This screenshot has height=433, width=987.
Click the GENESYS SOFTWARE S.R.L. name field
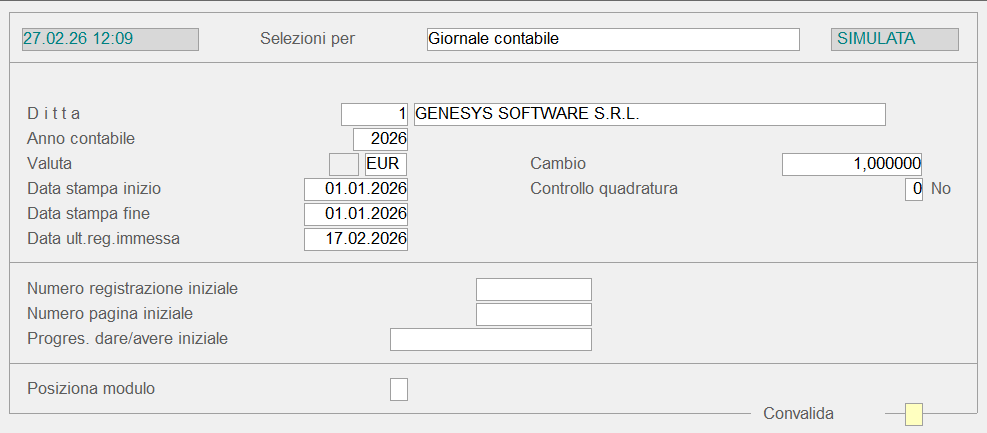pos(649,114)
